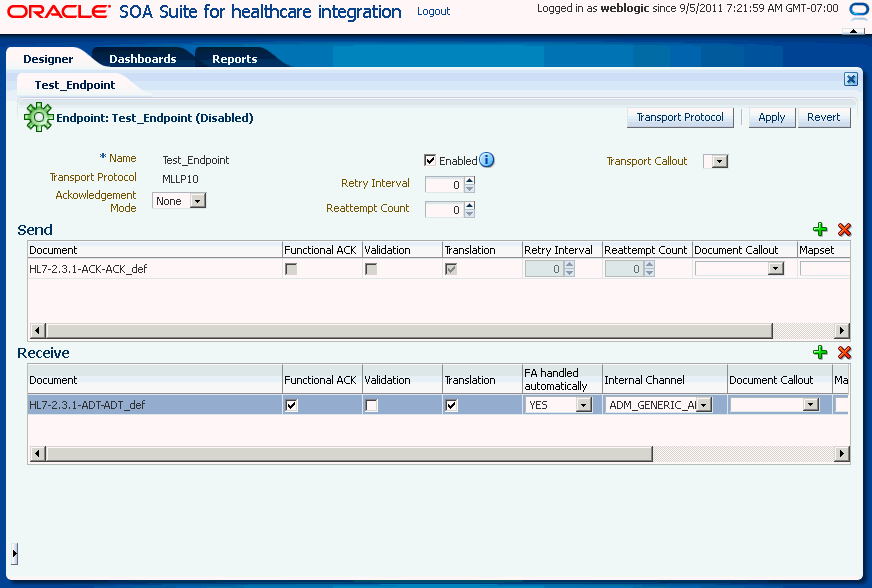Screen dimensions: 872x588
Task: Click Receive table scroll left arrow
Action: pyautogui.click(x=37, y=453)
